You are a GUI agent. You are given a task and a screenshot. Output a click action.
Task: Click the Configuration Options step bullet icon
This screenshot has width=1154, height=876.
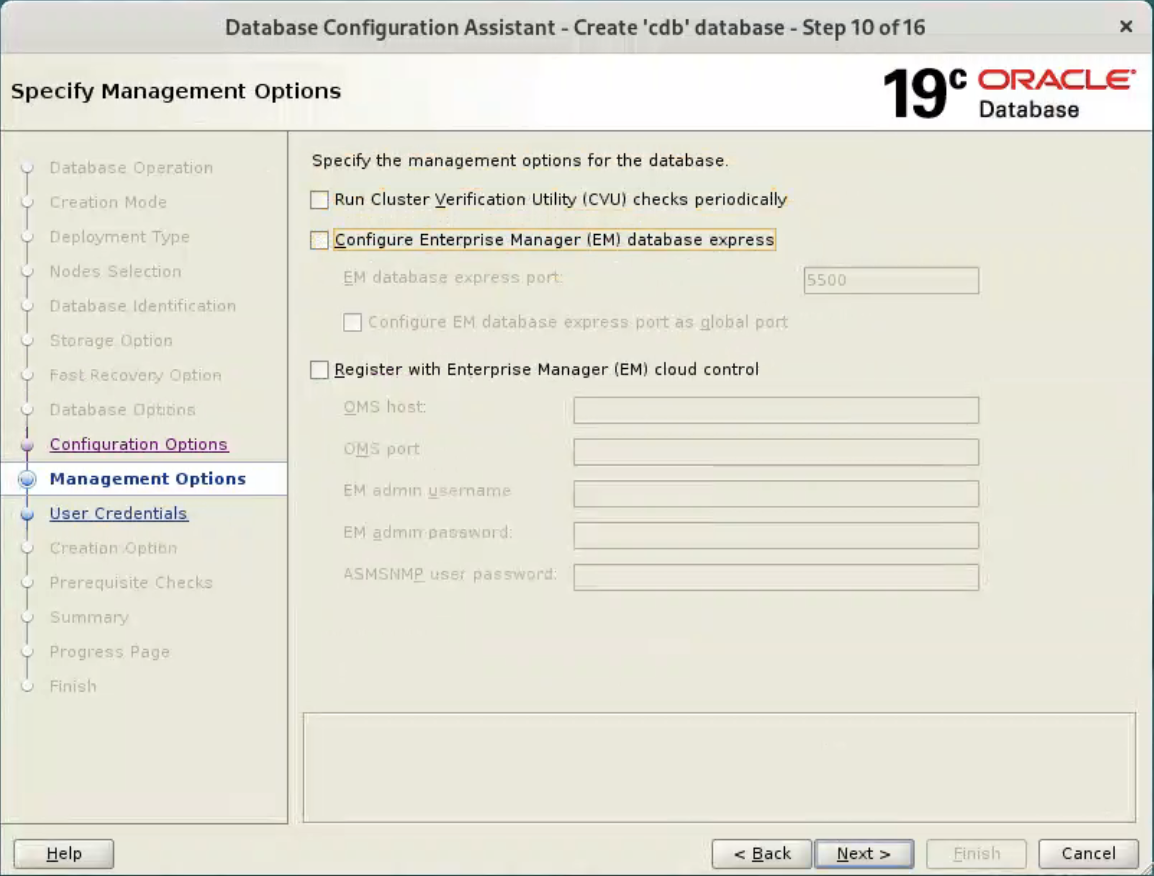click(27, 445)
